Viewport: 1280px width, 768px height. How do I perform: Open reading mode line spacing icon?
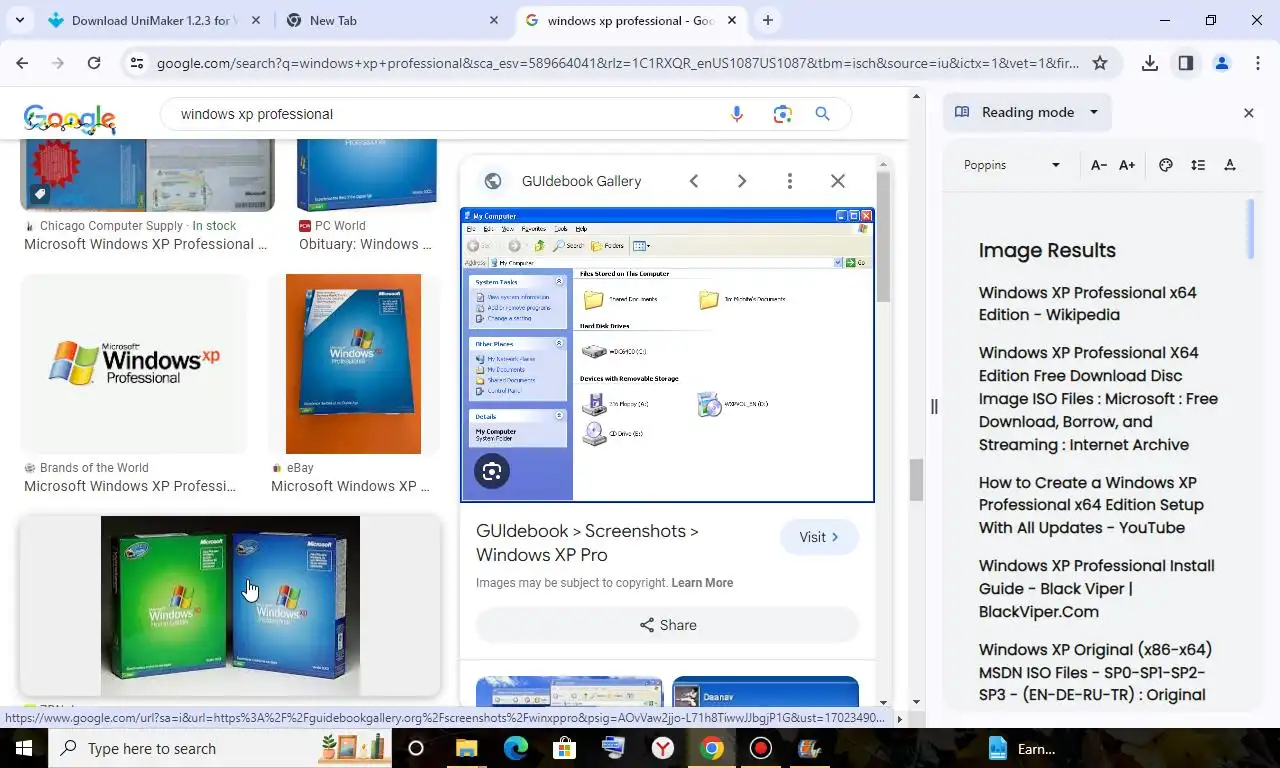(x=1198, y=165)
